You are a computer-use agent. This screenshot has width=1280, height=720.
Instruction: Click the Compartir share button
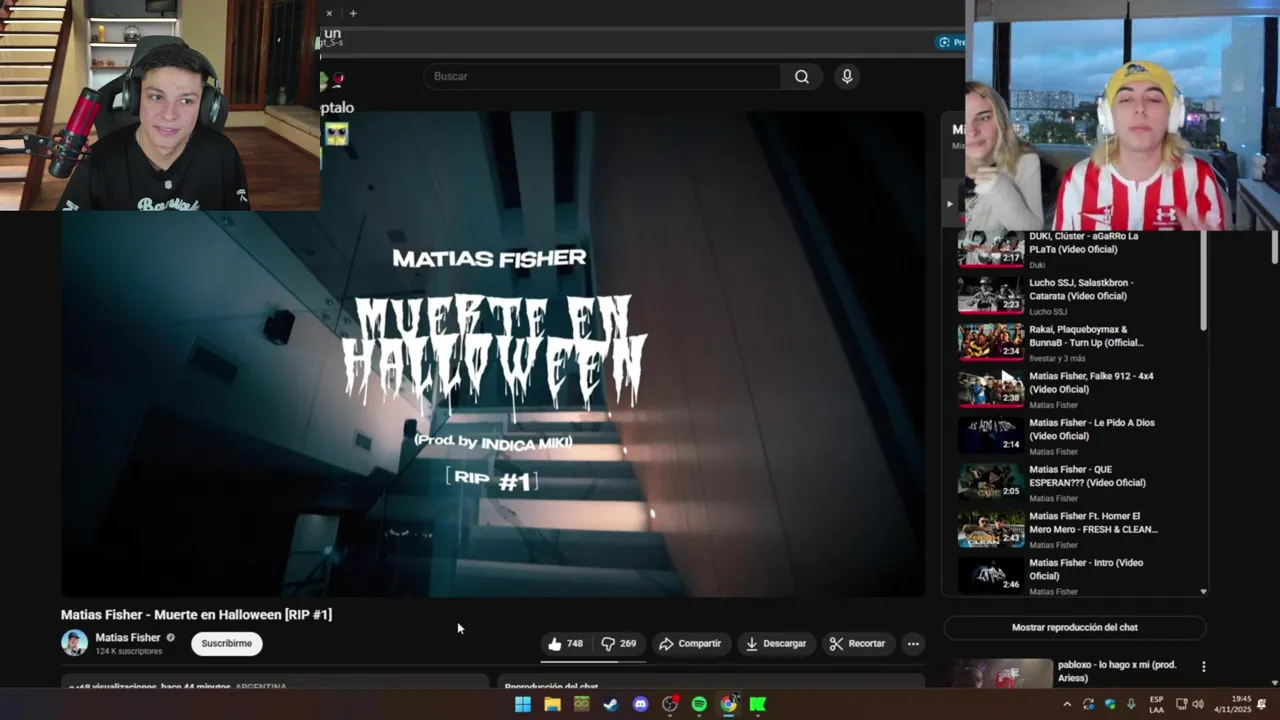[690, 644]
